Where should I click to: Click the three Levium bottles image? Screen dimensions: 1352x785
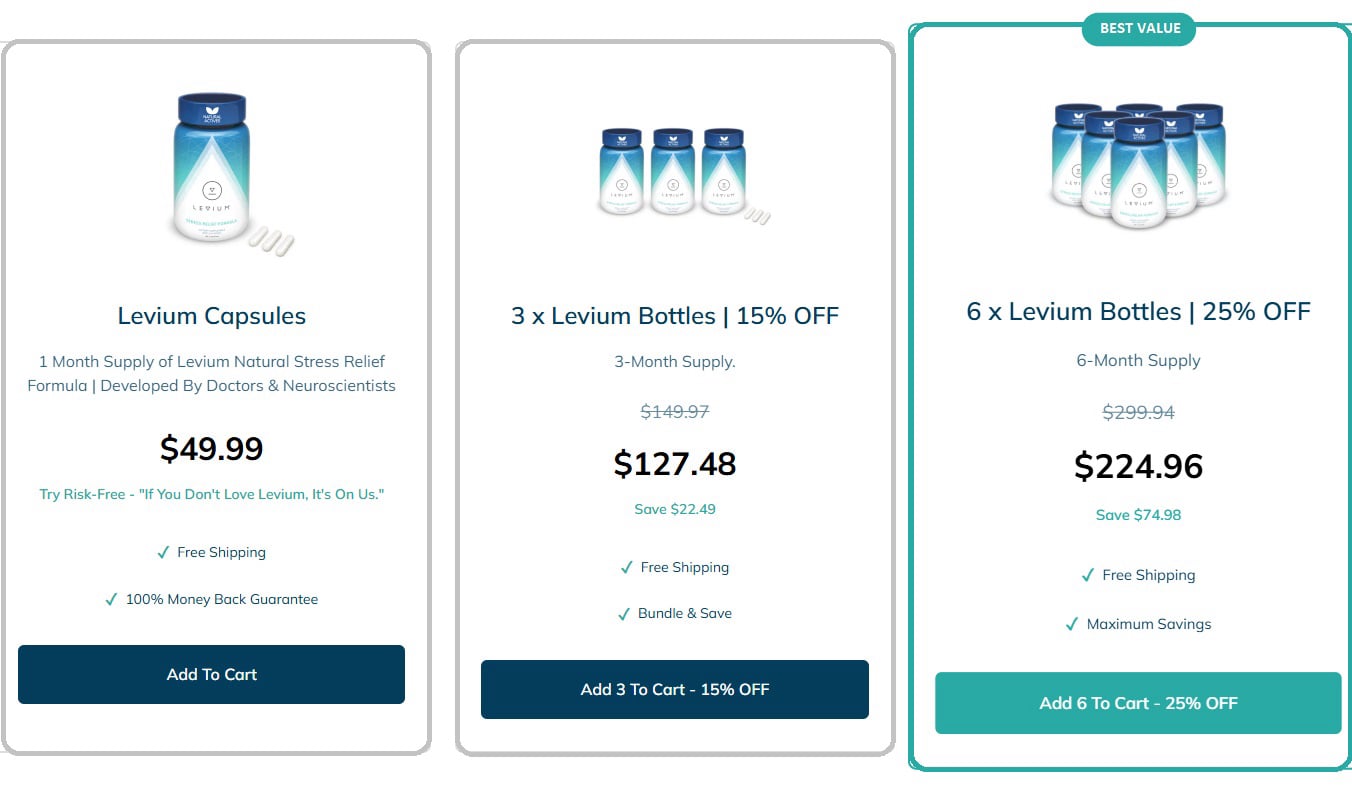(x=676, y=171)
